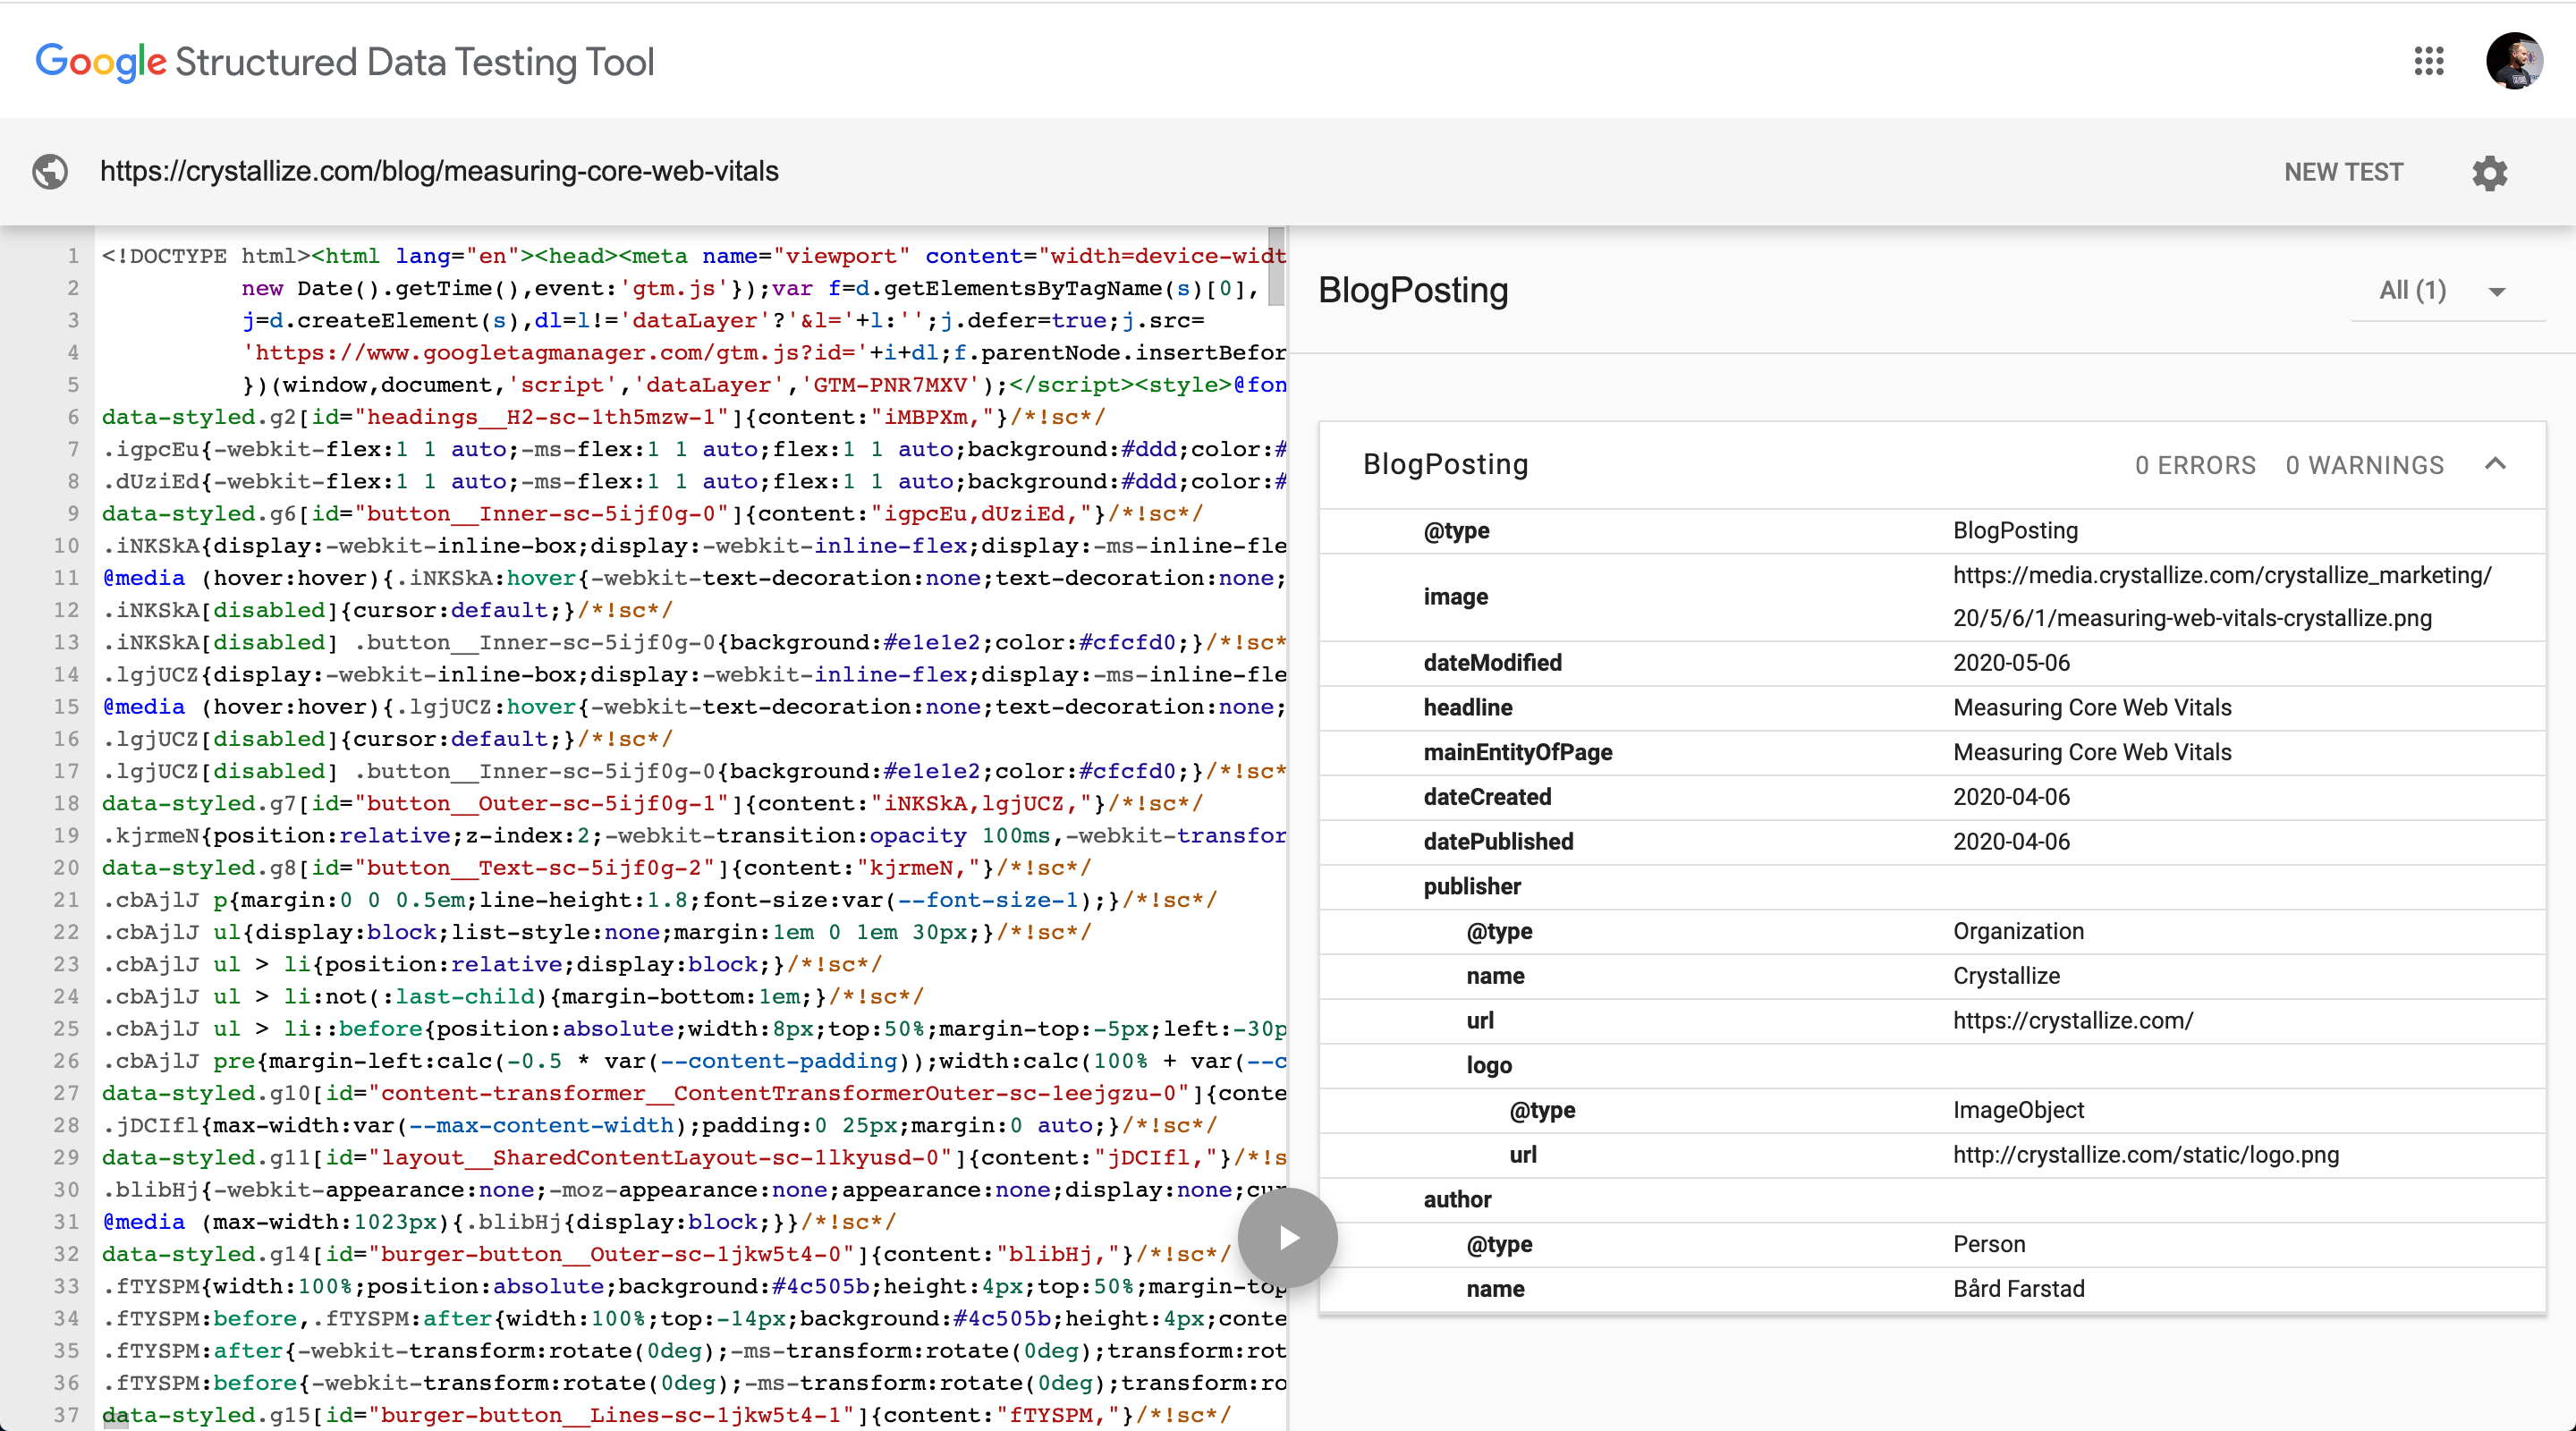Click the tested URL crystallize.com/blog/measuring-core-web-vitals
Image resolution: width=2576 pixels, height=1431 pixels.
(439, 171)
